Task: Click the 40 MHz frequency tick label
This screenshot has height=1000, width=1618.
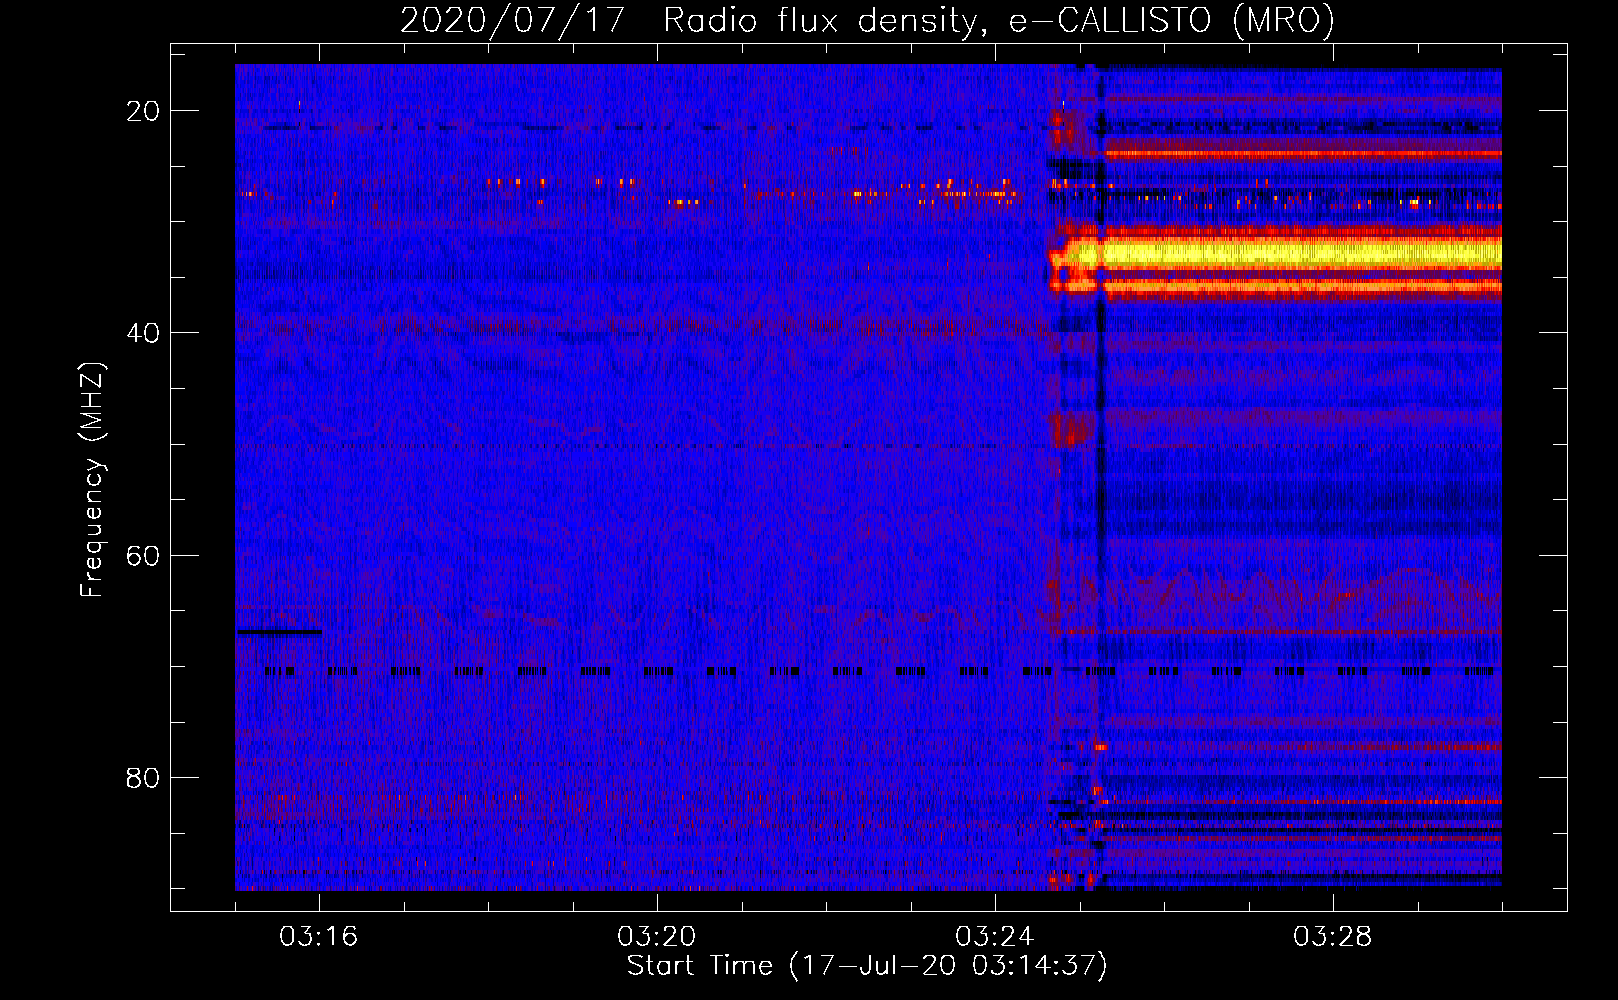Action: coord(144,333)
